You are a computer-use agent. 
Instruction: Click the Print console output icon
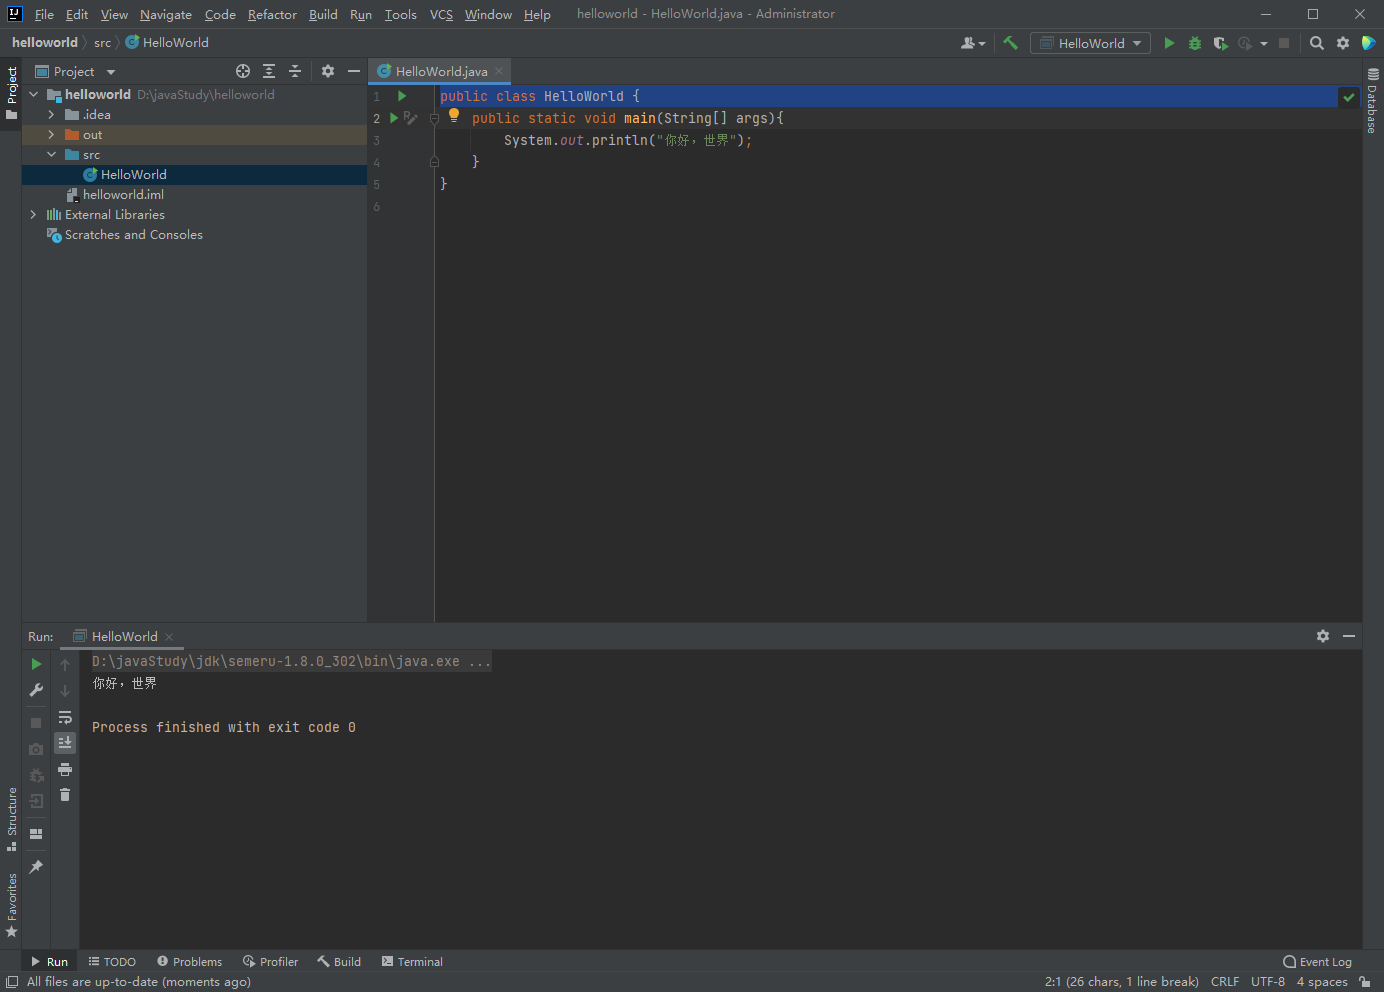coord(65,769)
